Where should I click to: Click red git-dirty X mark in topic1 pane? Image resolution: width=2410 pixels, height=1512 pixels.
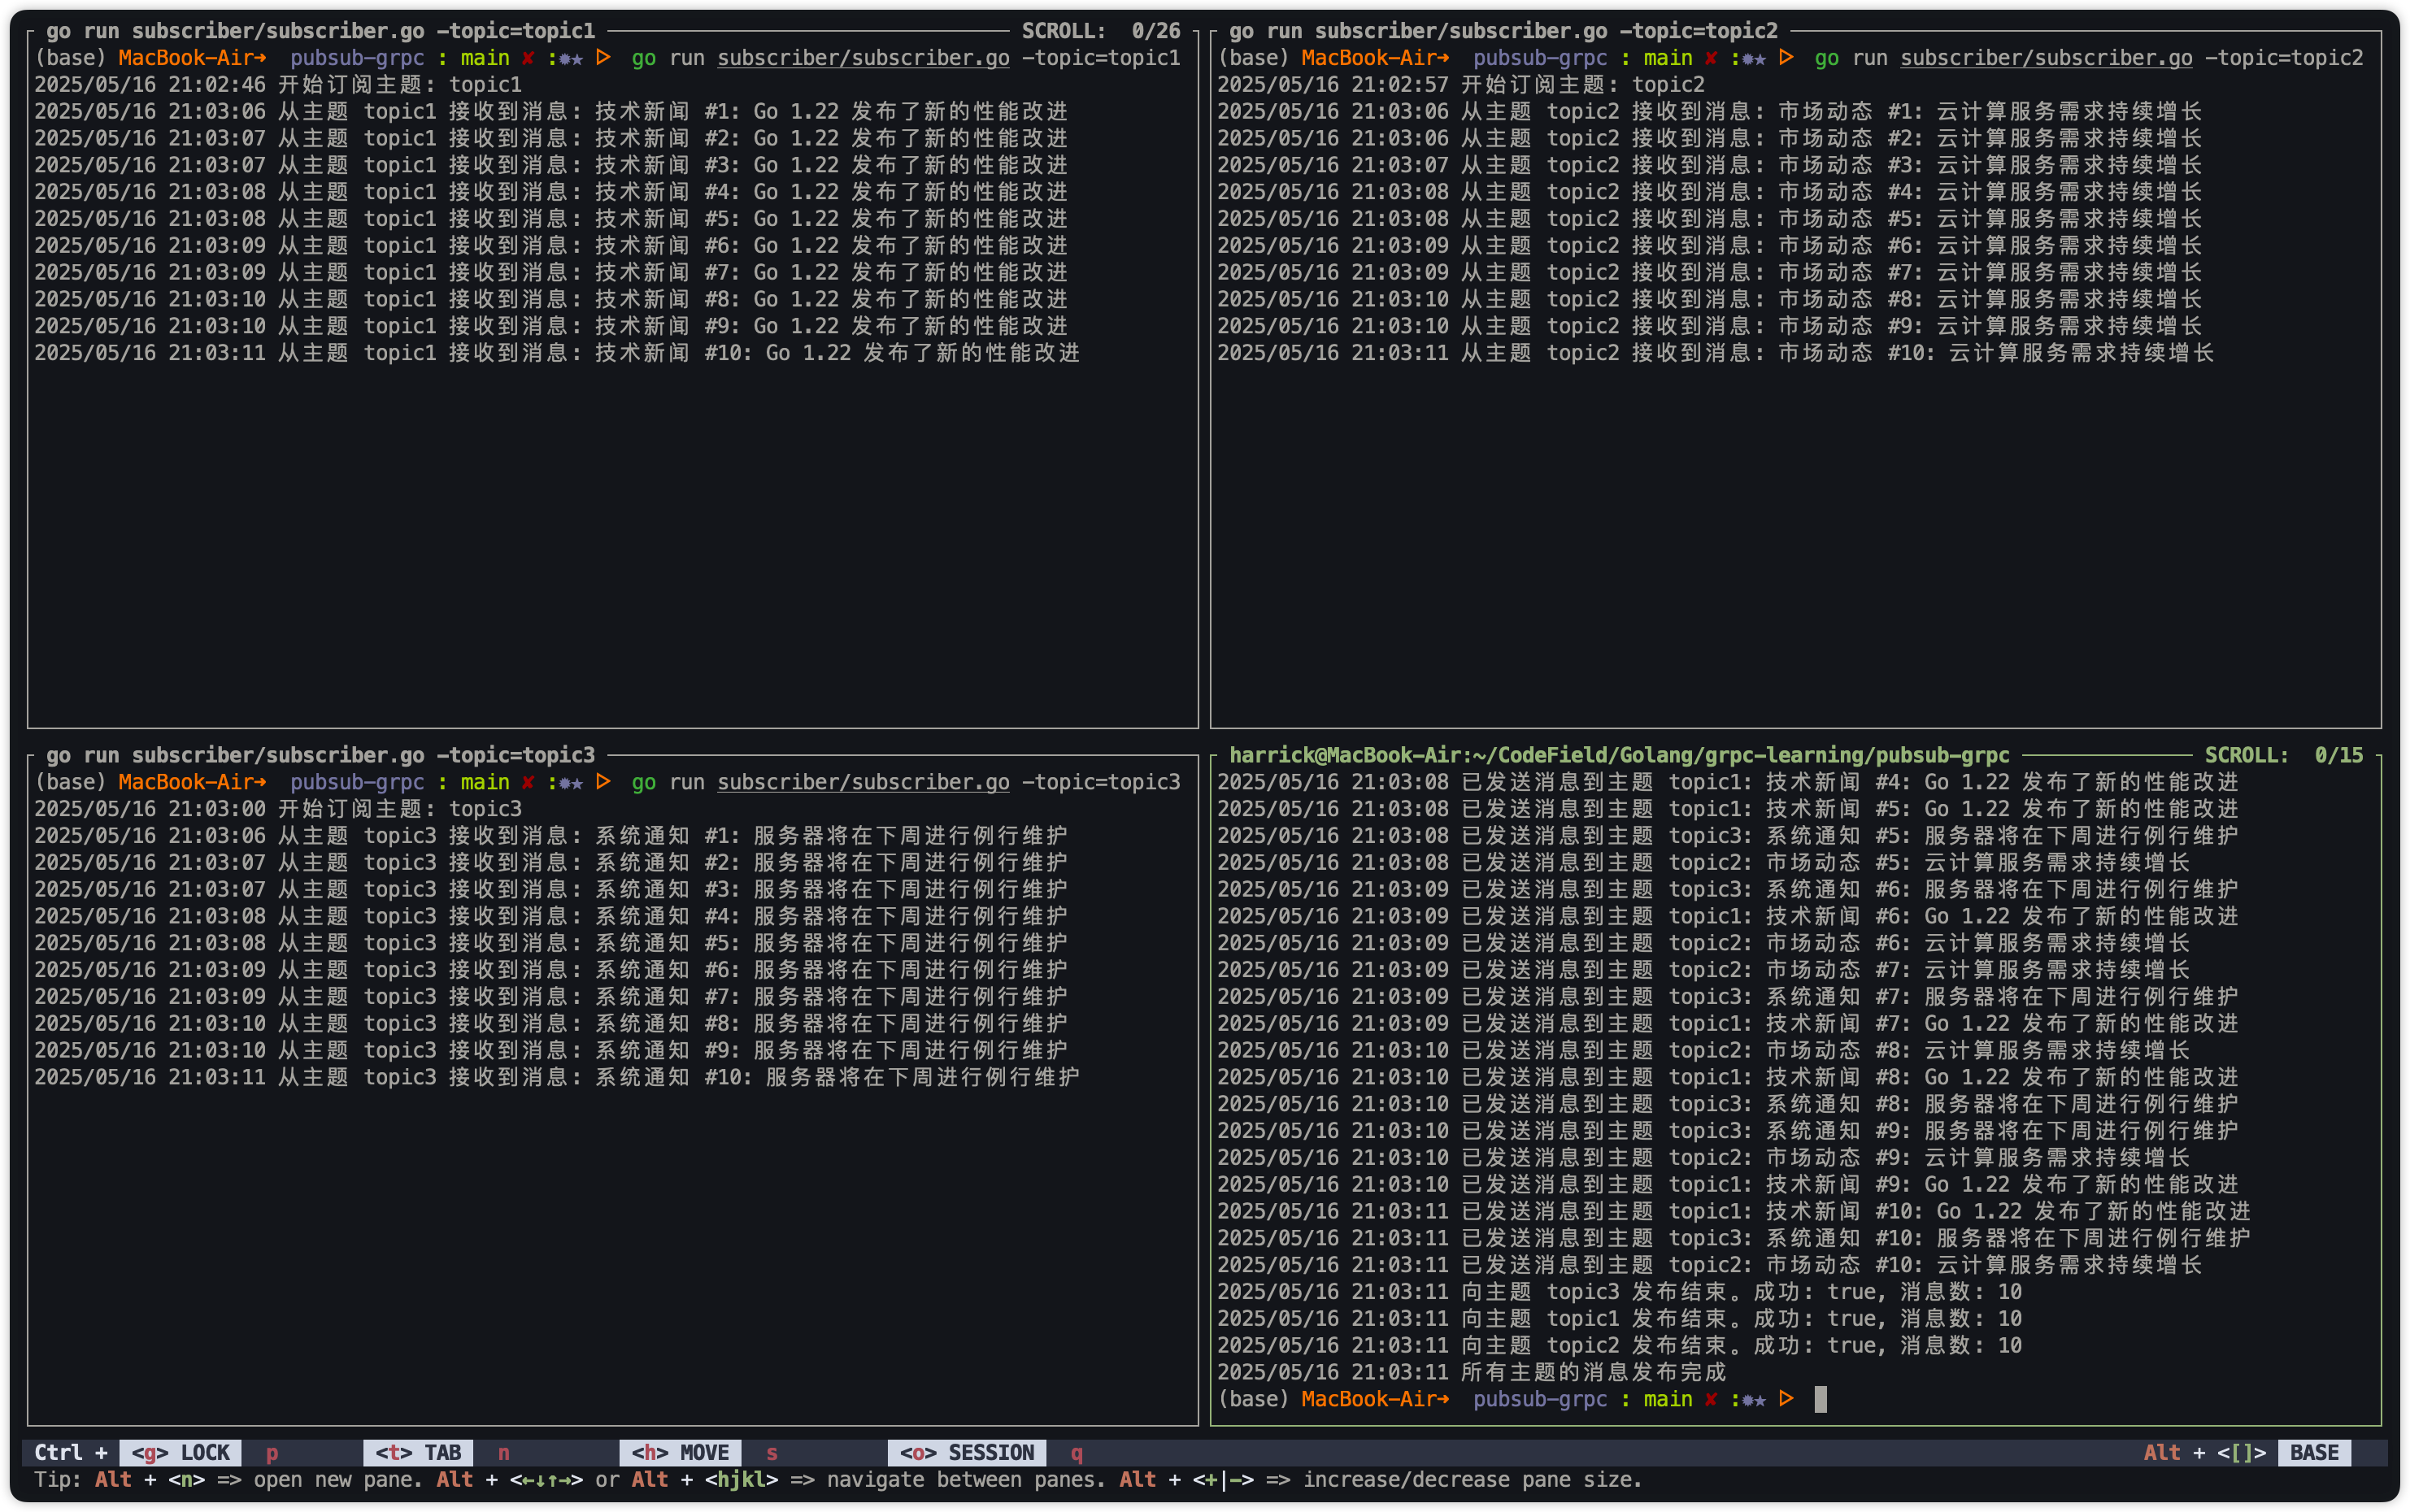(x=528, y=58)
